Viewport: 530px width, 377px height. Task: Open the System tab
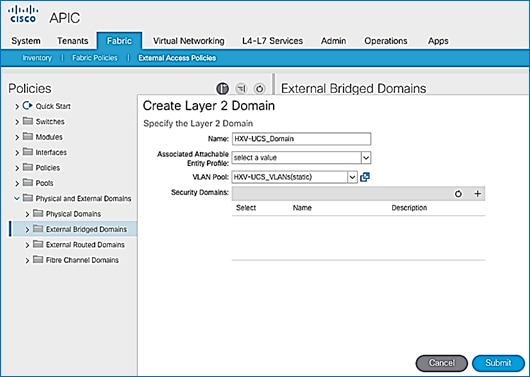coord(26,41)
